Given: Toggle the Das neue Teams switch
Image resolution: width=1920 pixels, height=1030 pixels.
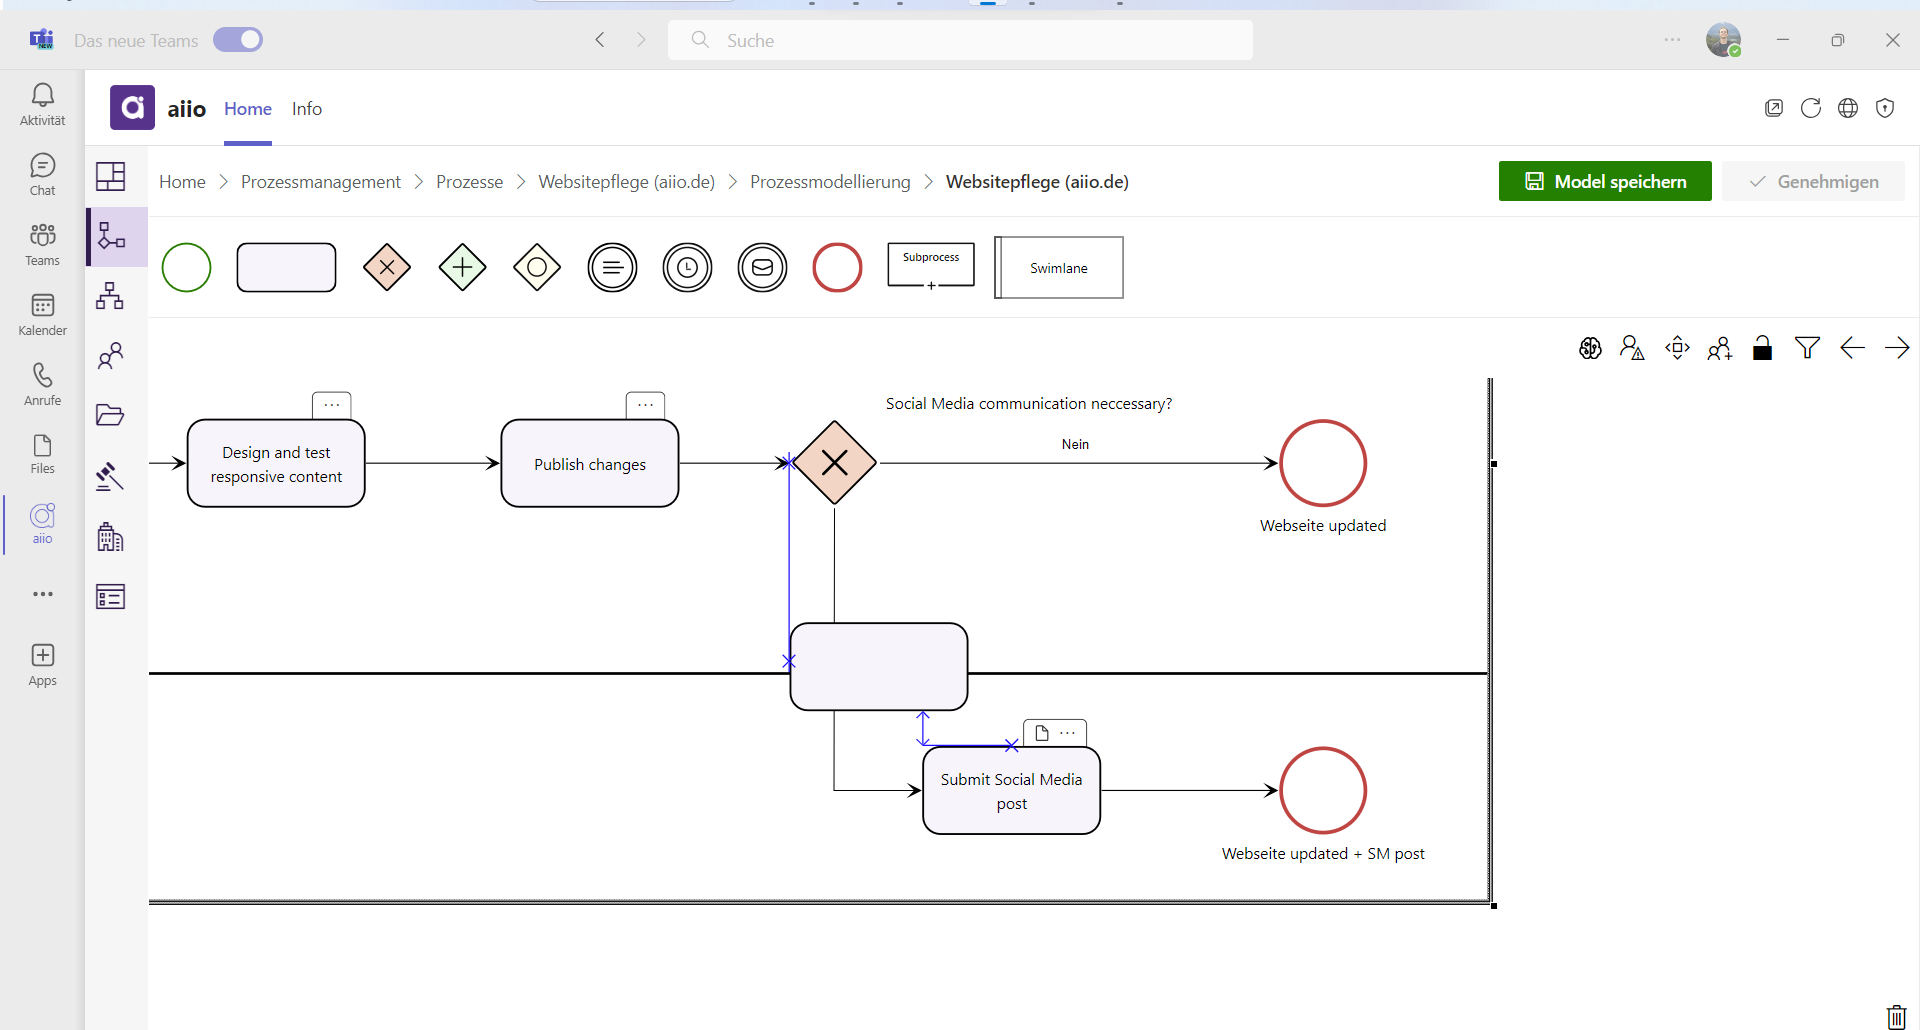Looking at the screenshot, I should (x=238, y=40).
